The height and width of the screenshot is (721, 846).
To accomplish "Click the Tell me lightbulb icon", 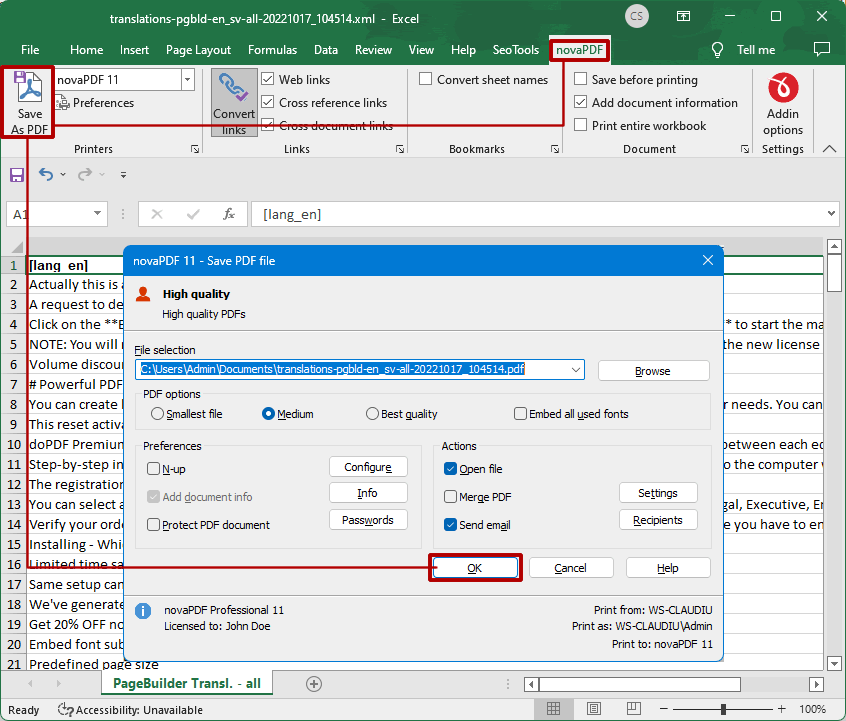I will coord(717,50).
